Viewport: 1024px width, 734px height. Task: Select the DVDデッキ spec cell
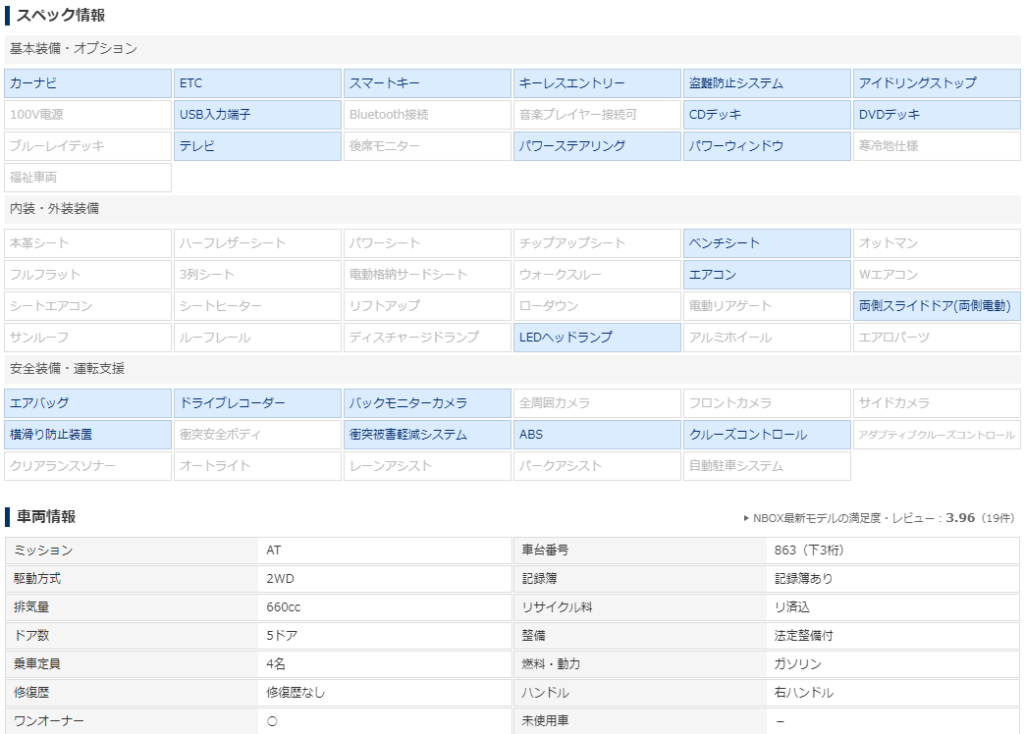936,115
